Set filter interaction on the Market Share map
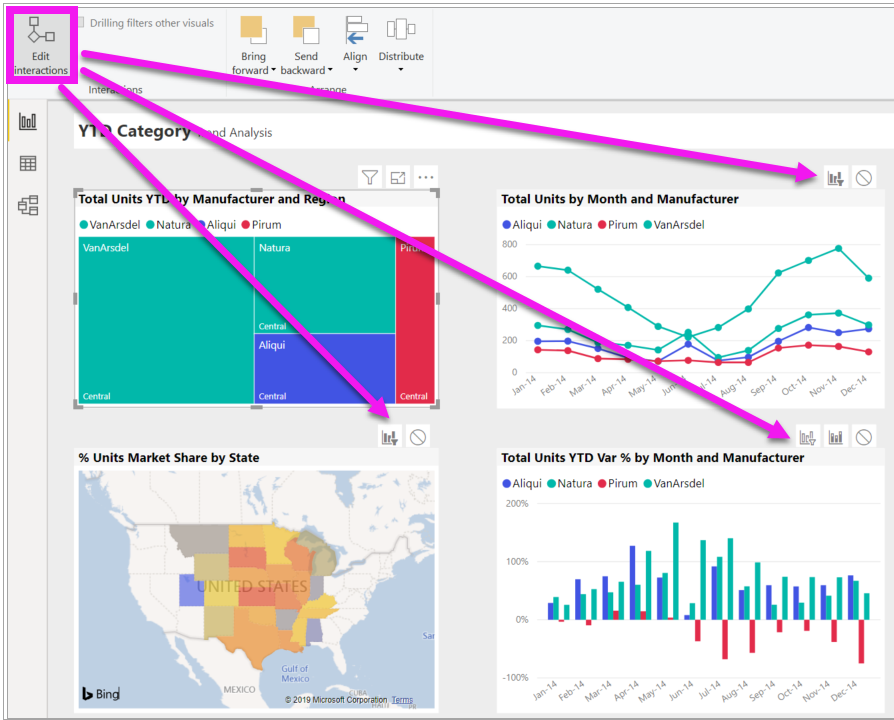Viewport: 894px width, 720px height. 390,437
